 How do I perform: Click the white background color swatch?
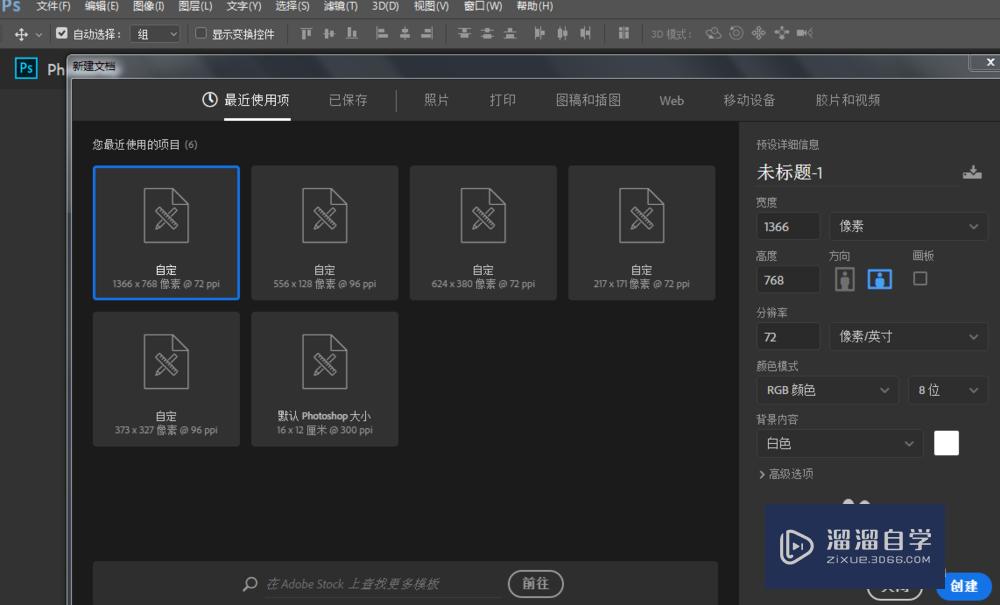[x=946, y=443]
